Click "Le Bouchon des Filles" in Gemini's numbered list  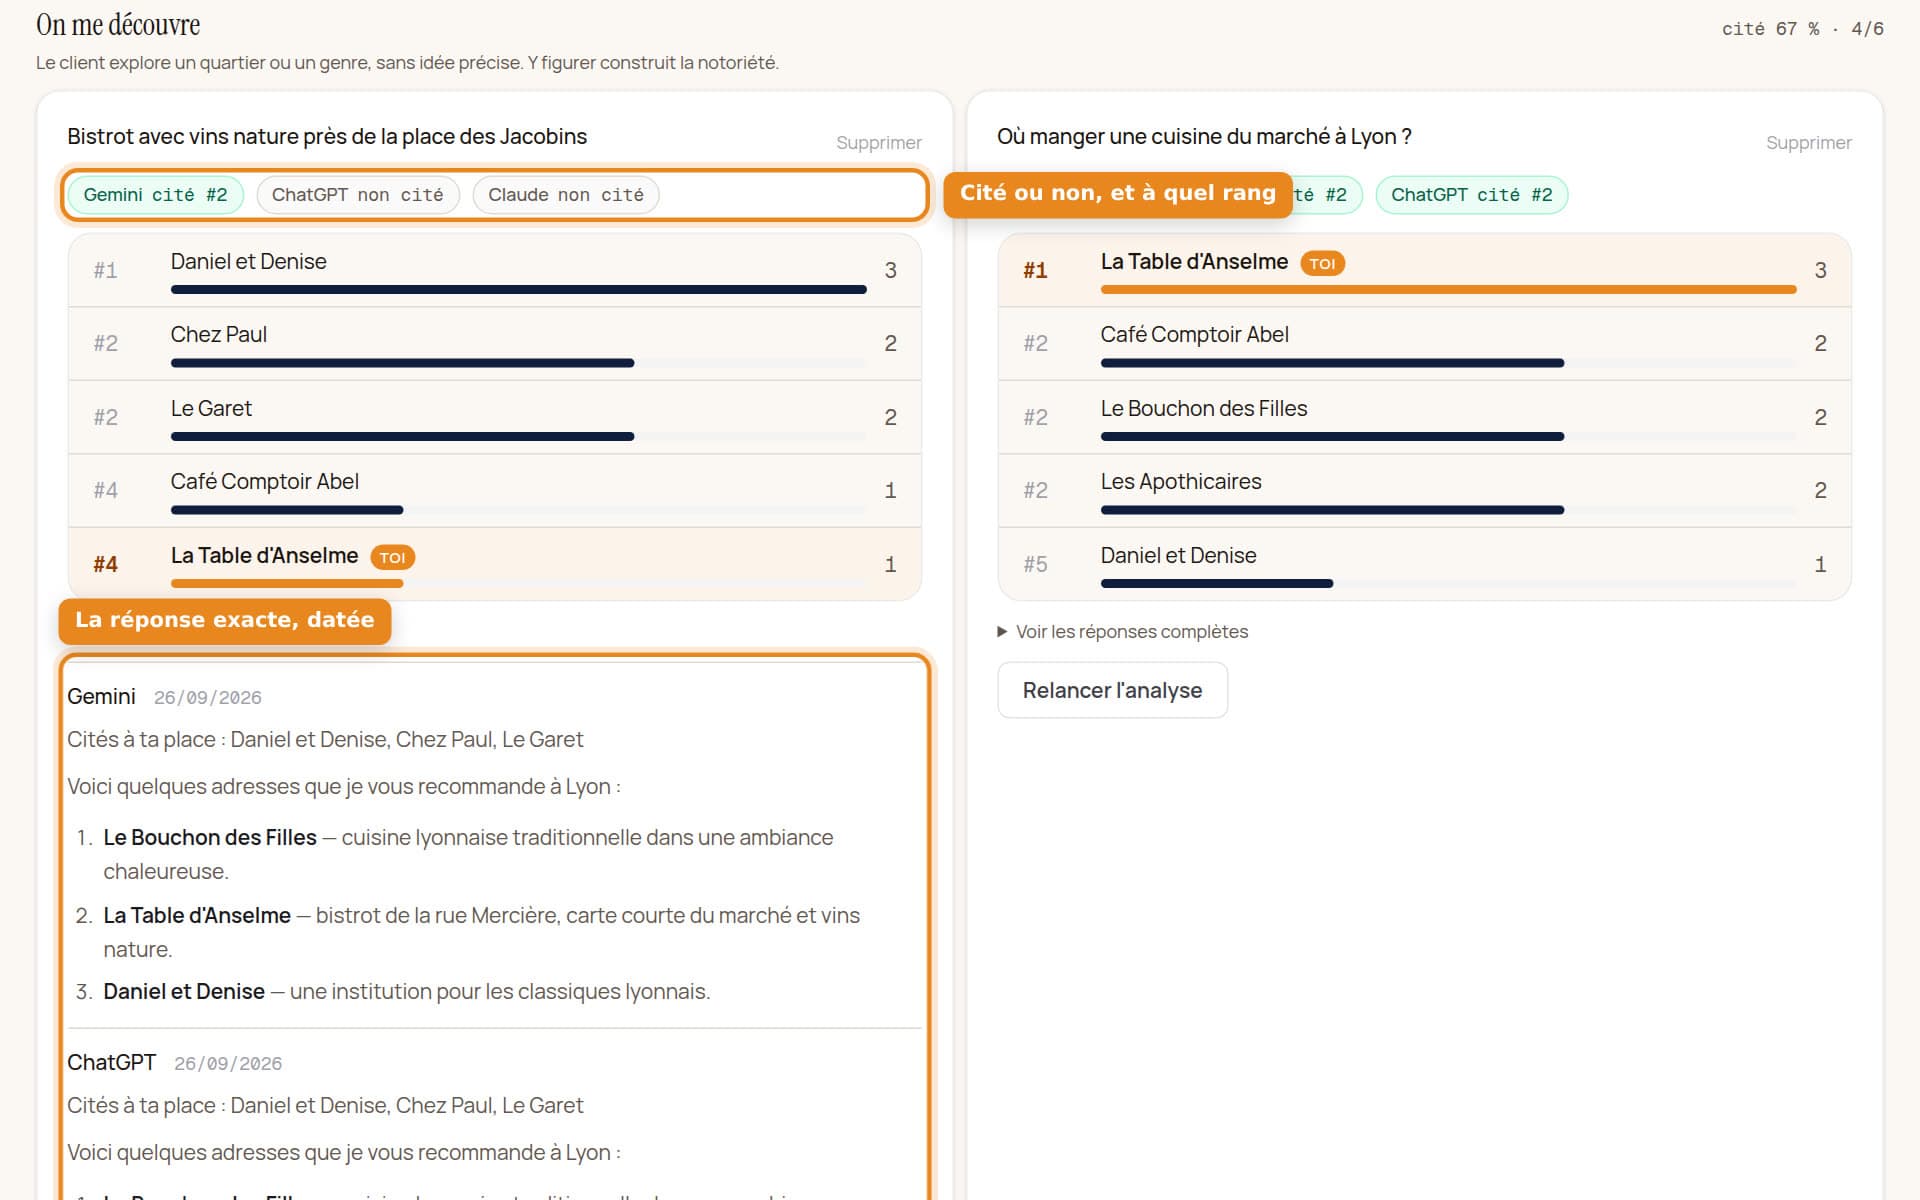(210, 837)
